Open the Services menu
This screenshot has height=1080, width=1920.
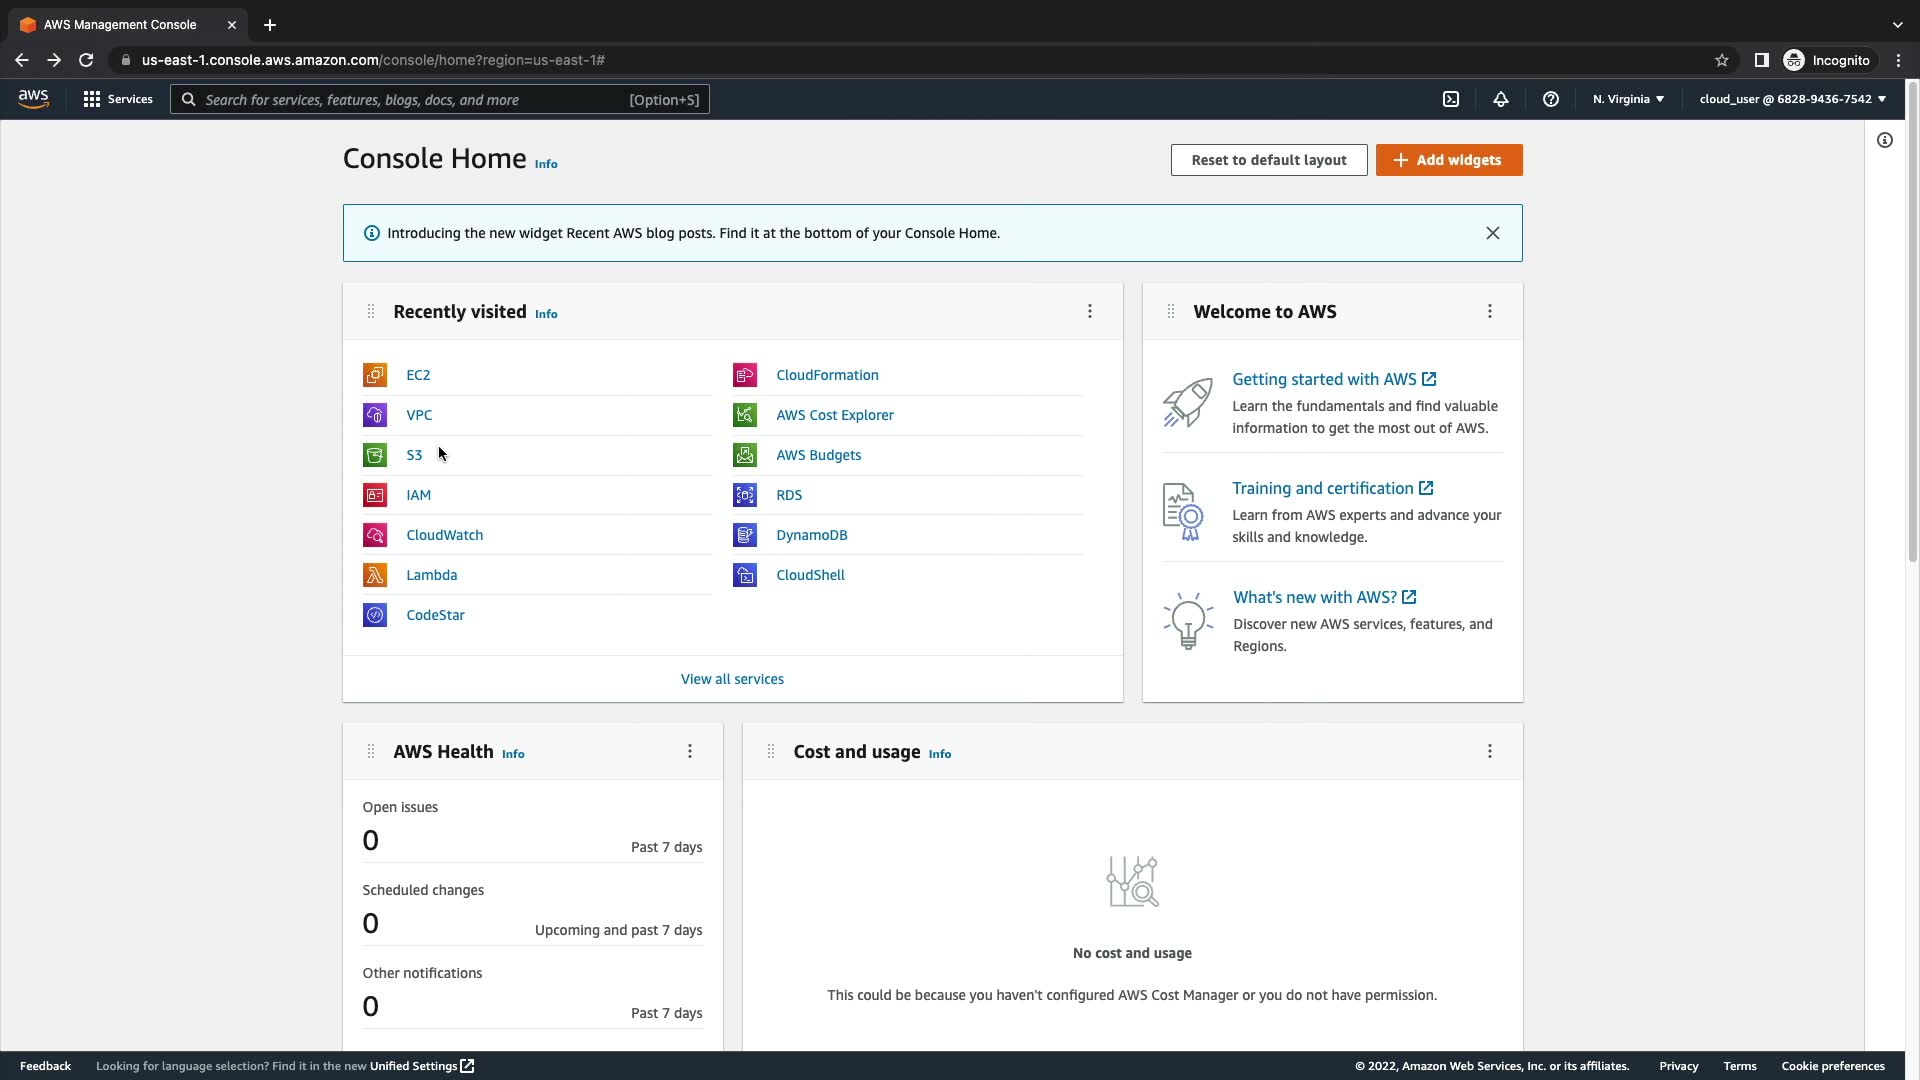click(x=118, y=99)
